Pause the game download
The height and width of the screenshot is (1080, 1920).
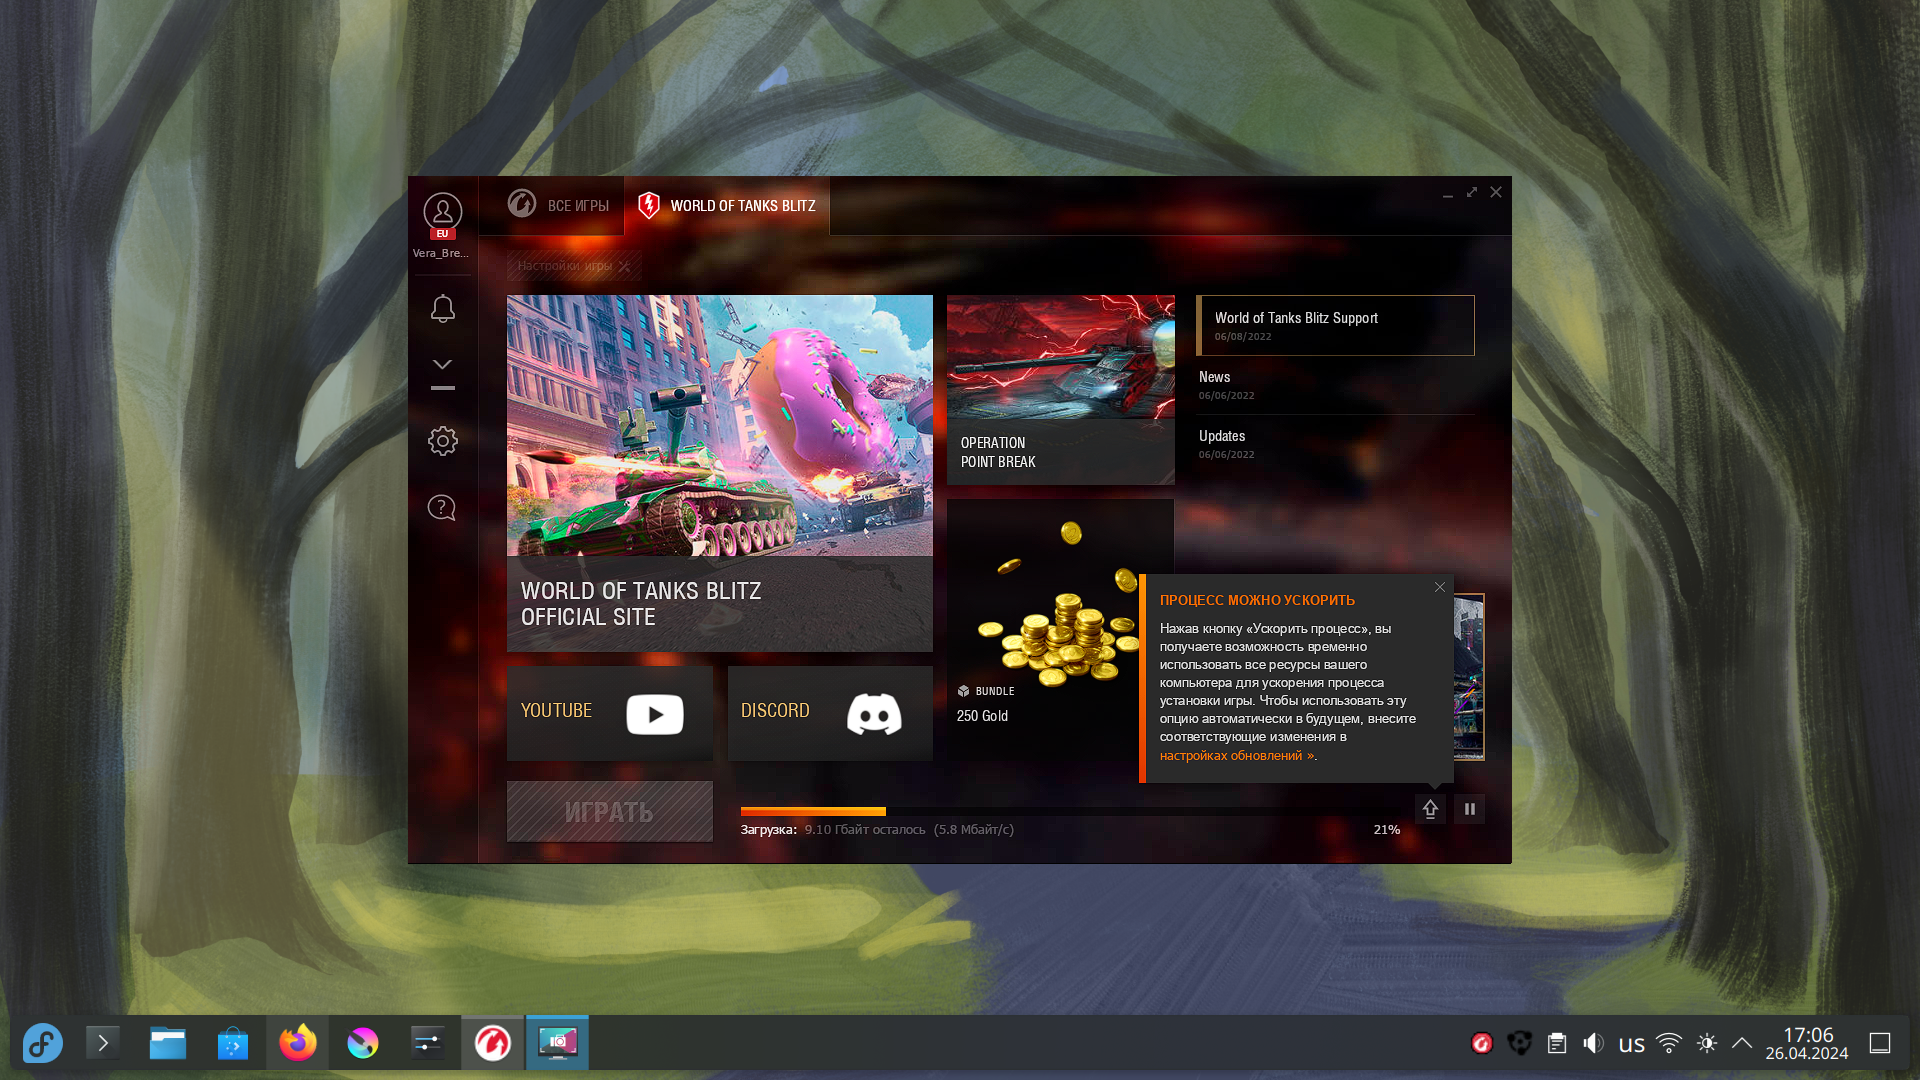1469,809
